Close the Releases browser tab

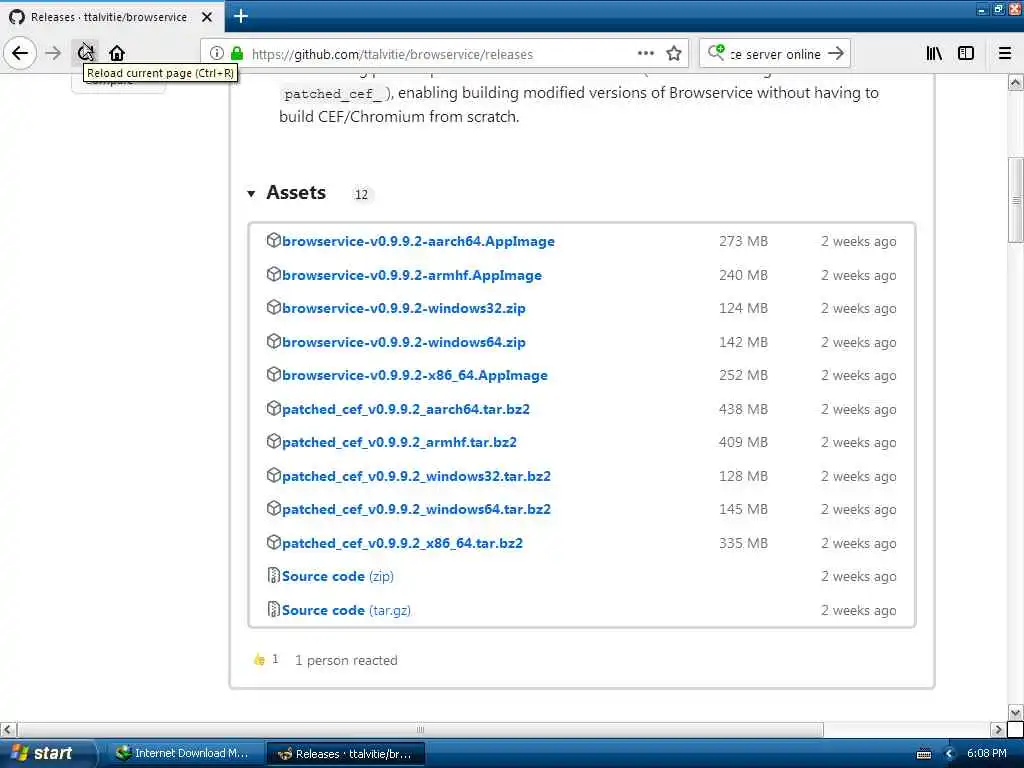click(207, 17)
